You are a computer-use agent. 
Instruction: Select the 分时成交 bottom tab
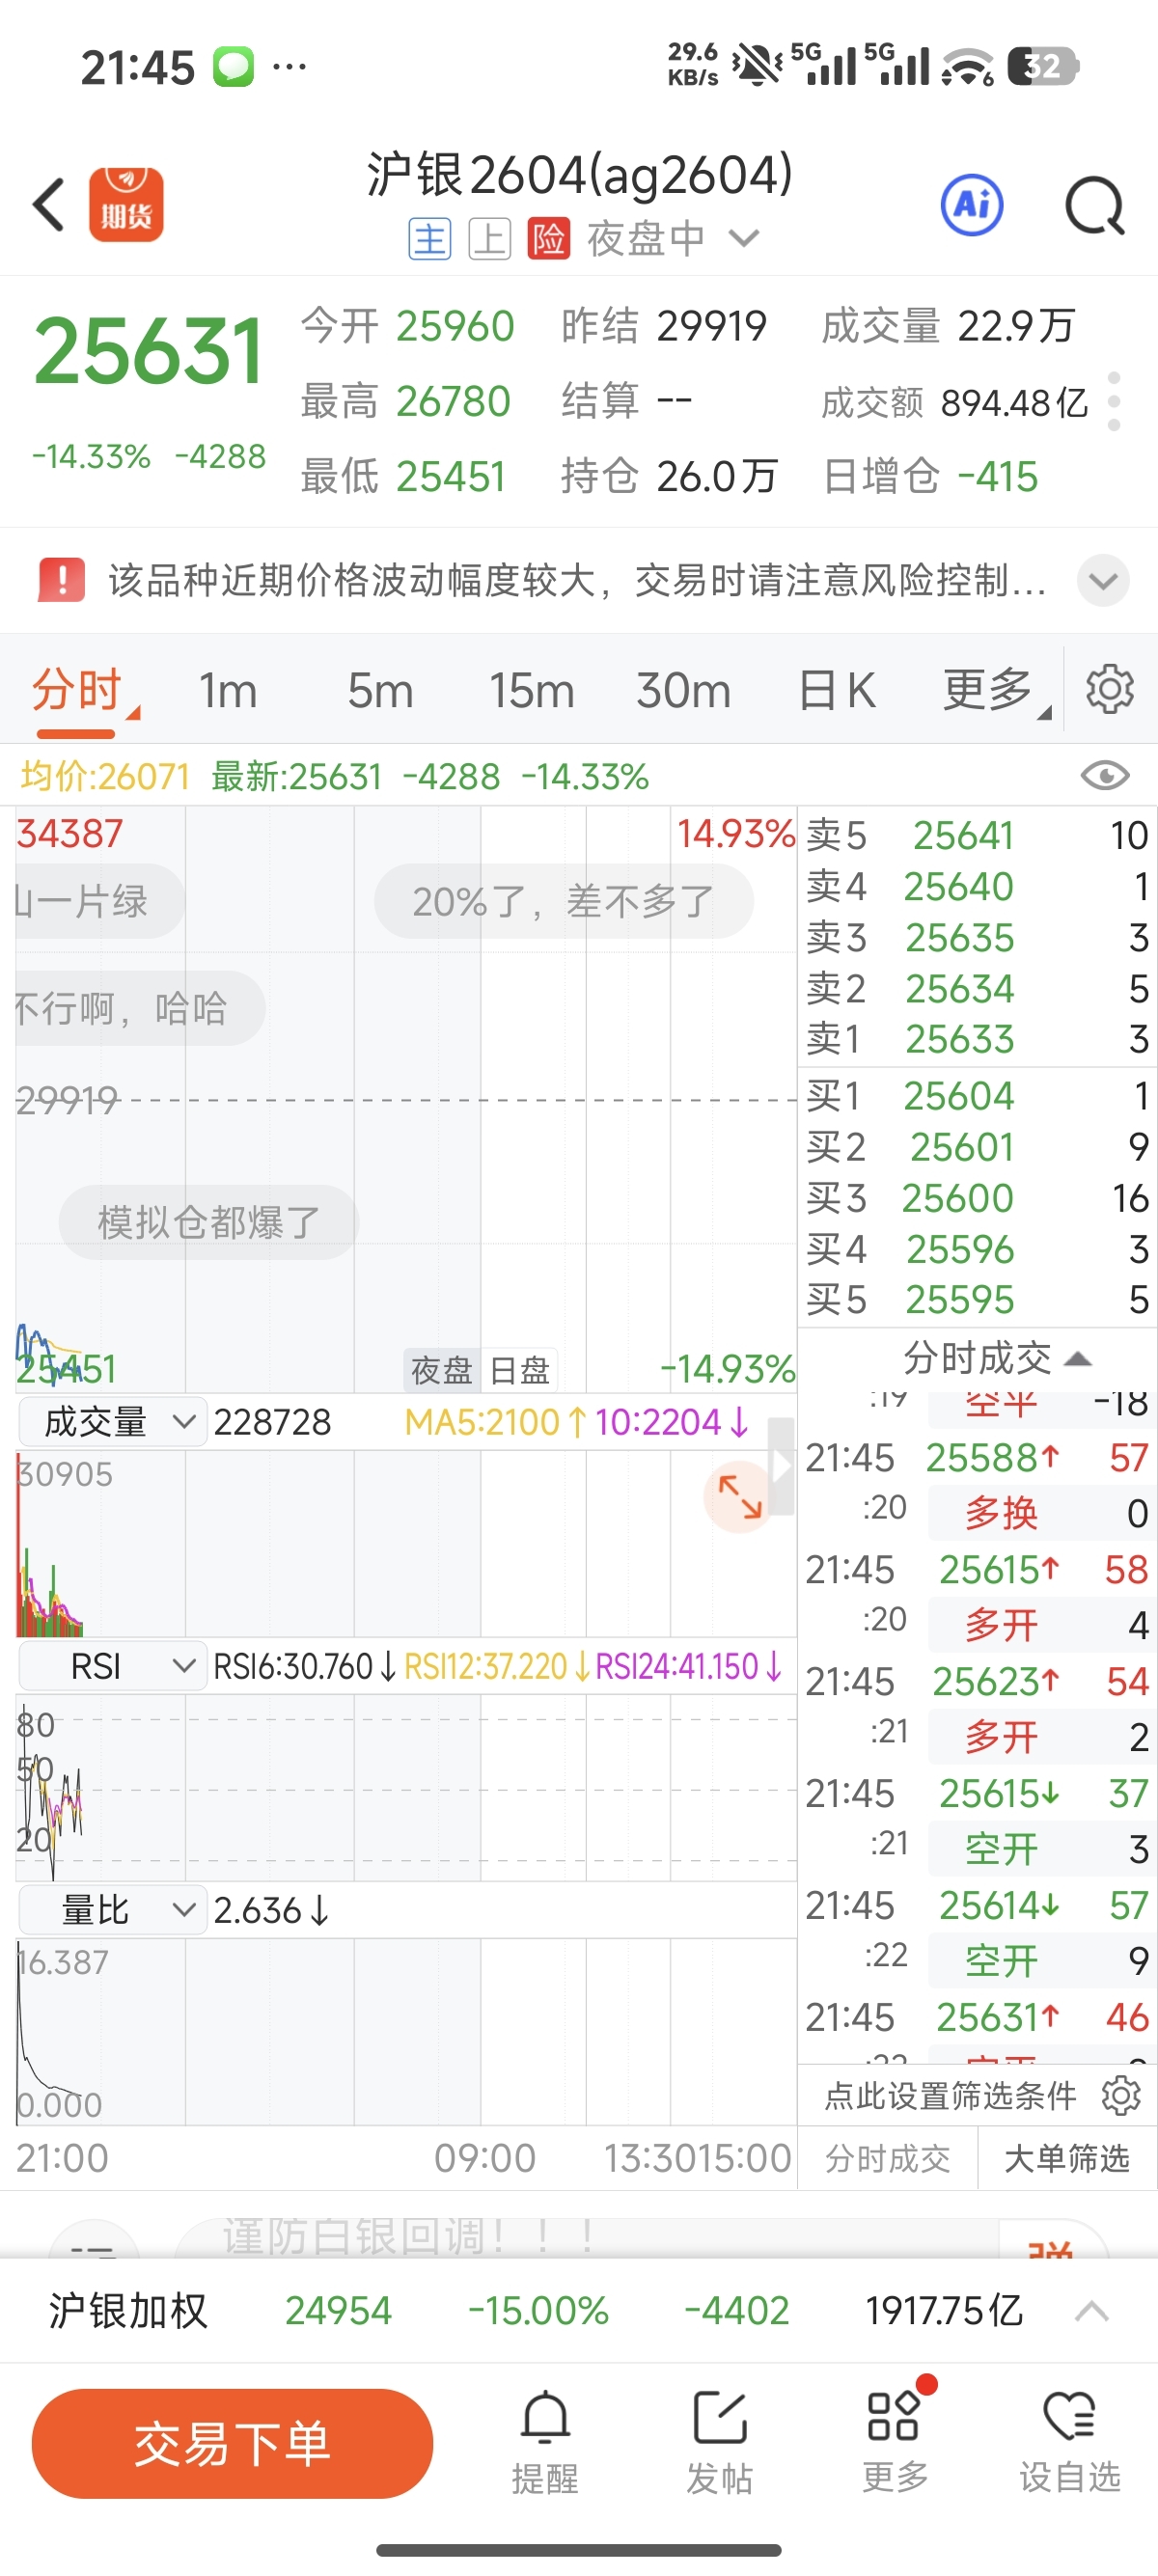click(887, 2159)
